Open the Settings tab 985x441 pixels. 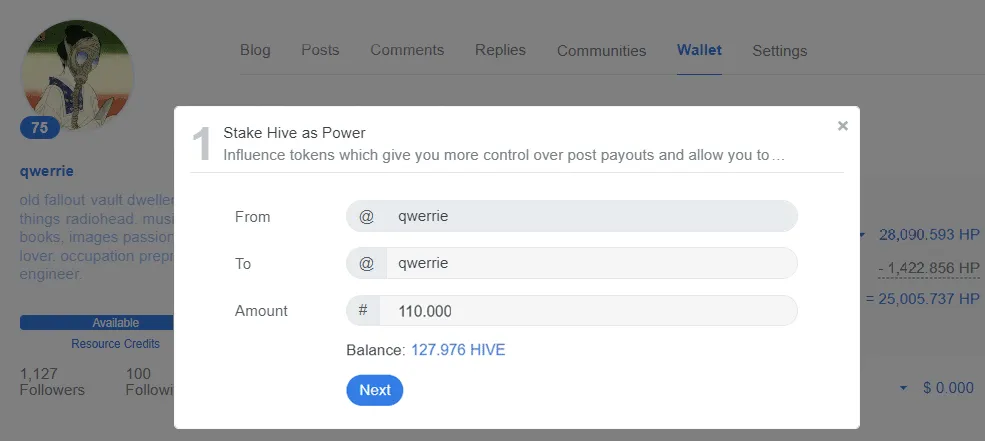click(780, 51)
